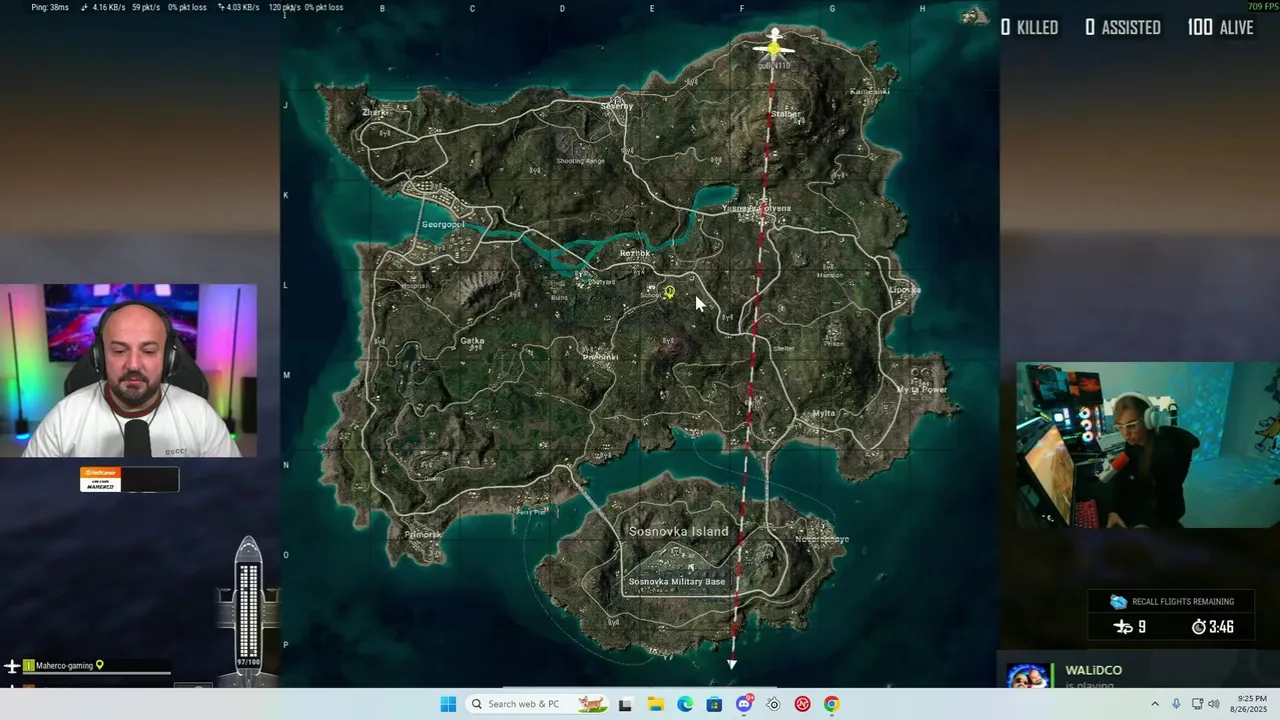This screenshot has width=1280, height=720.
Task: Select Novorepnoye on the map
Action: pyautogui.click(x=821, y=539)
